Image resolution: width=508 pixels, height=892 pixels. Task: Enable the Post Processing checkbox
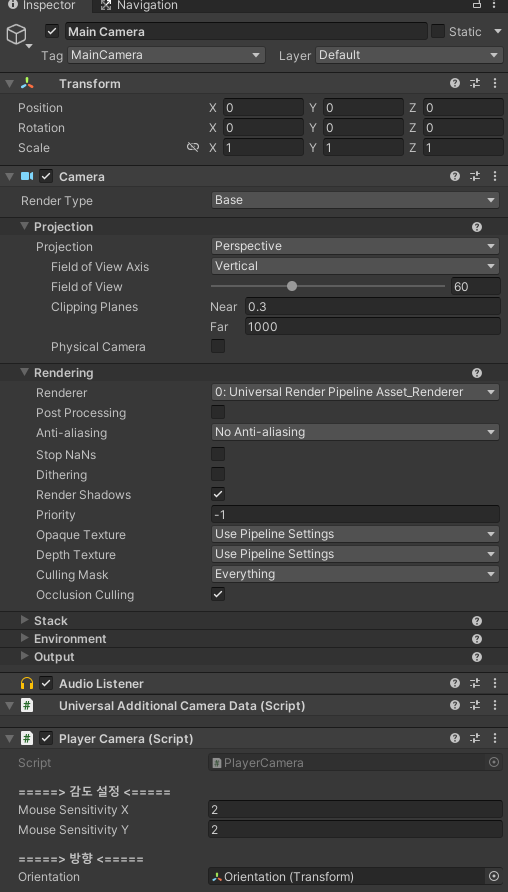pyautogui.click(x=218, y=412)
